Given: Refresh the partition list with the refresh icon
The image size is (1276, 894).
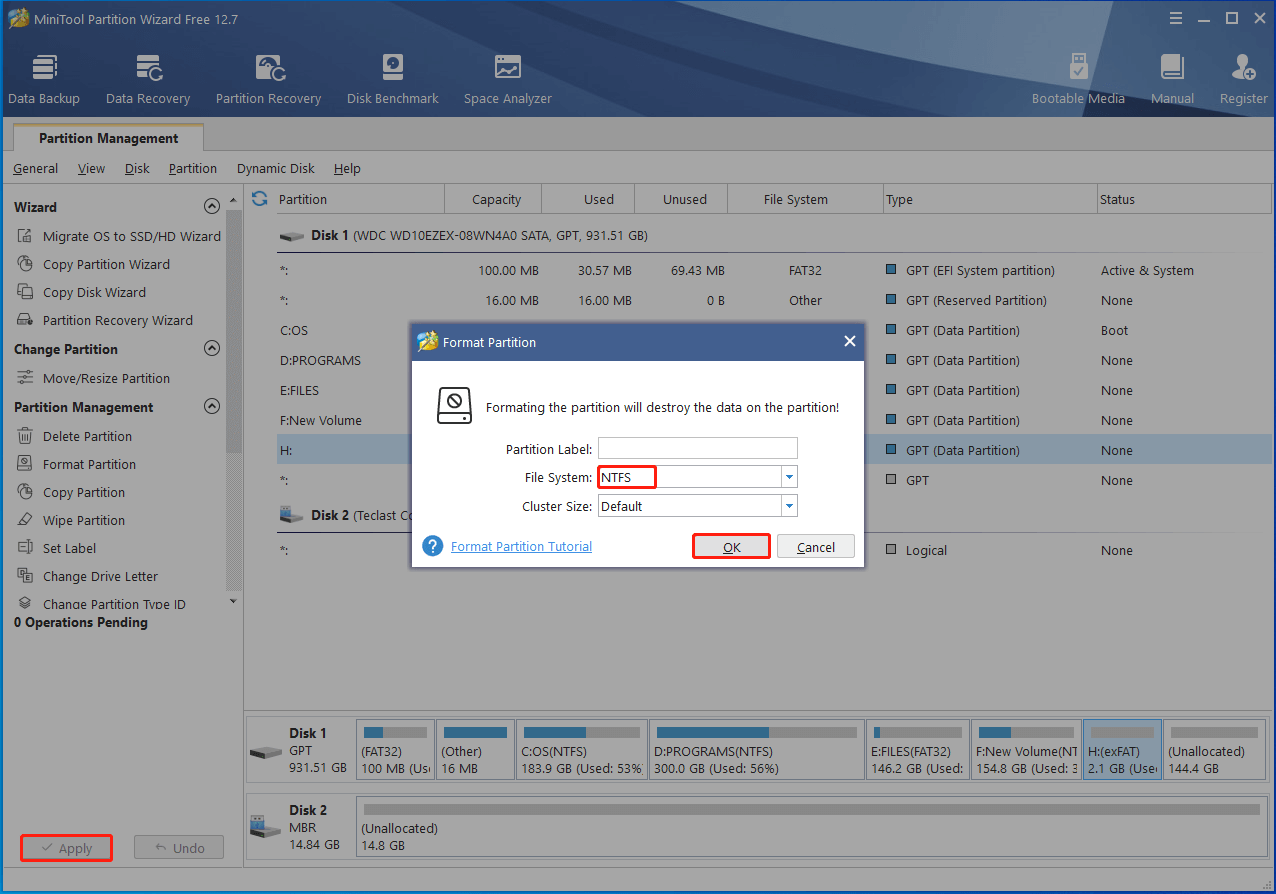Looking at the screenshot, I should (x=260, y=199).
